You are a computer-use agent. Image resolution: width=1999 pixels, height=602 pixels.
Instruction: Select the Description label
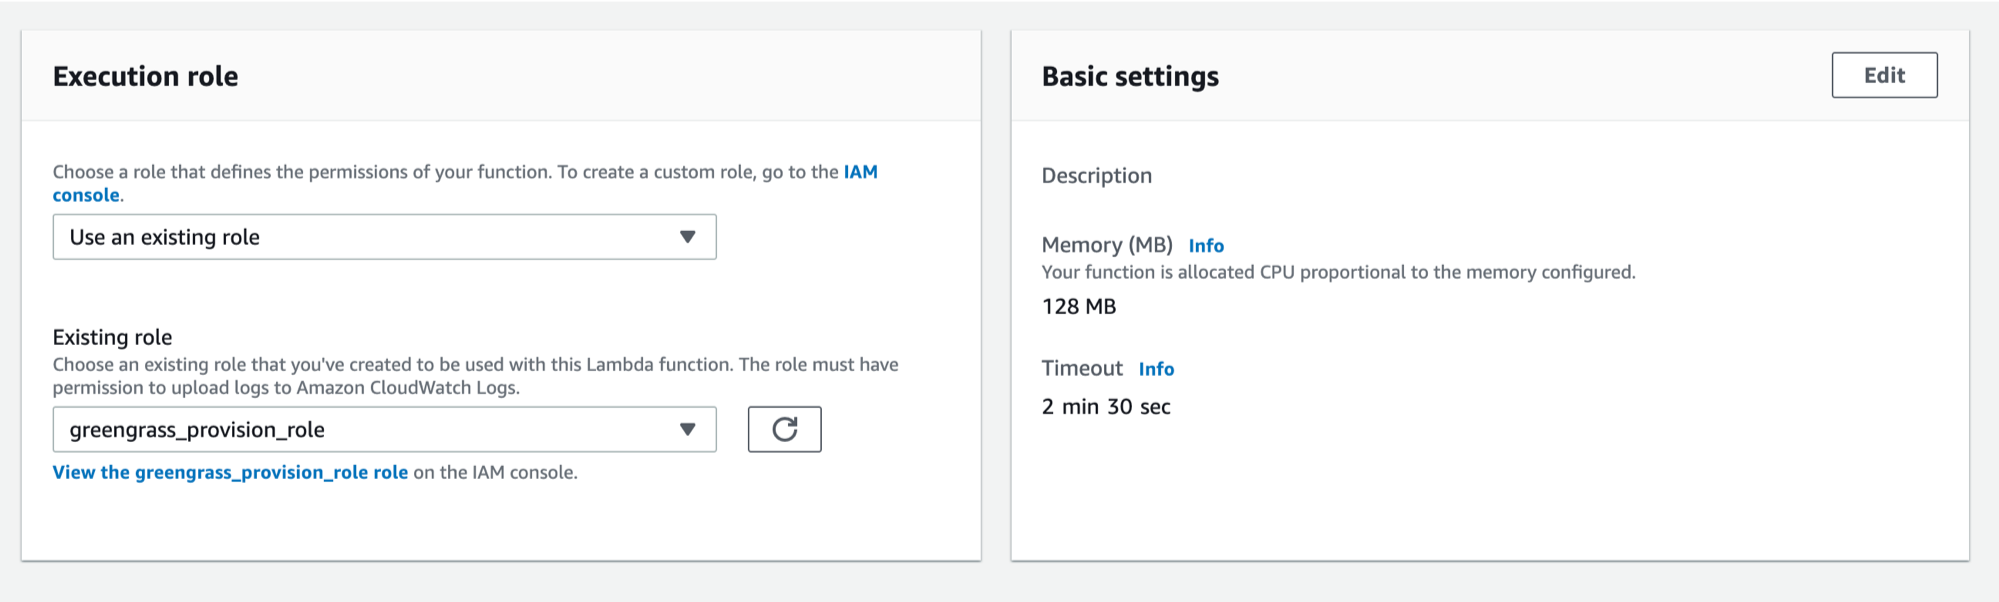pos(1097,176)
